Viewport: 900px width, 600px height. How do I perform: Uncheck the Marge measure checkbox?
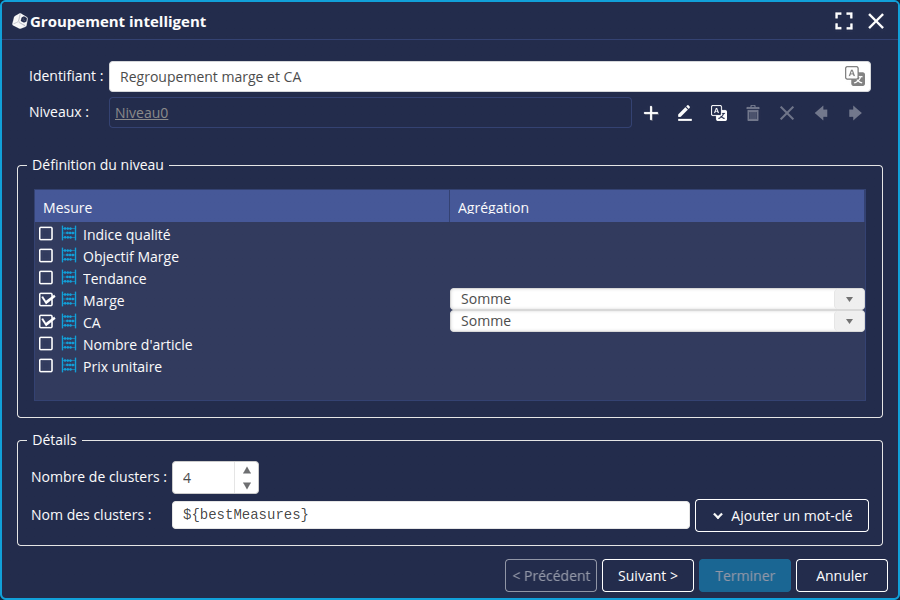coord(46,300)
